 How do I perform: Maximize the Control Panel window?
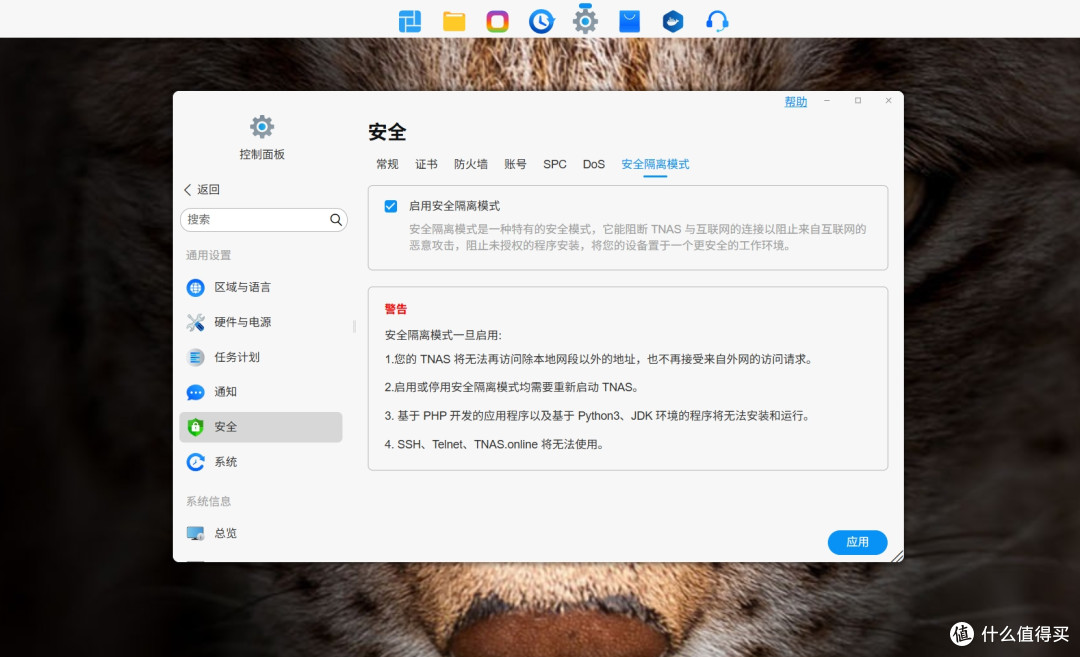(x=858, y=101)
